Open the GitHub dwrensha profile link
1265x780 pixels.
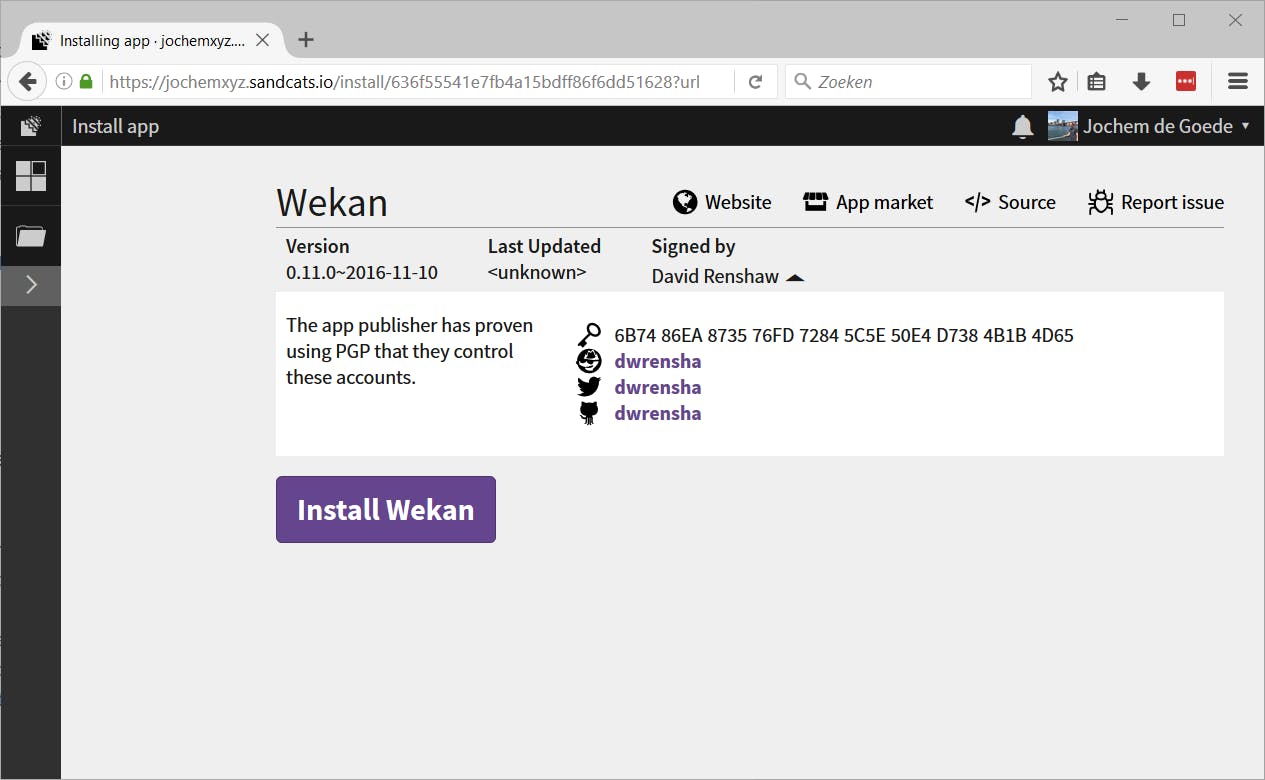(x=657, y=413)
